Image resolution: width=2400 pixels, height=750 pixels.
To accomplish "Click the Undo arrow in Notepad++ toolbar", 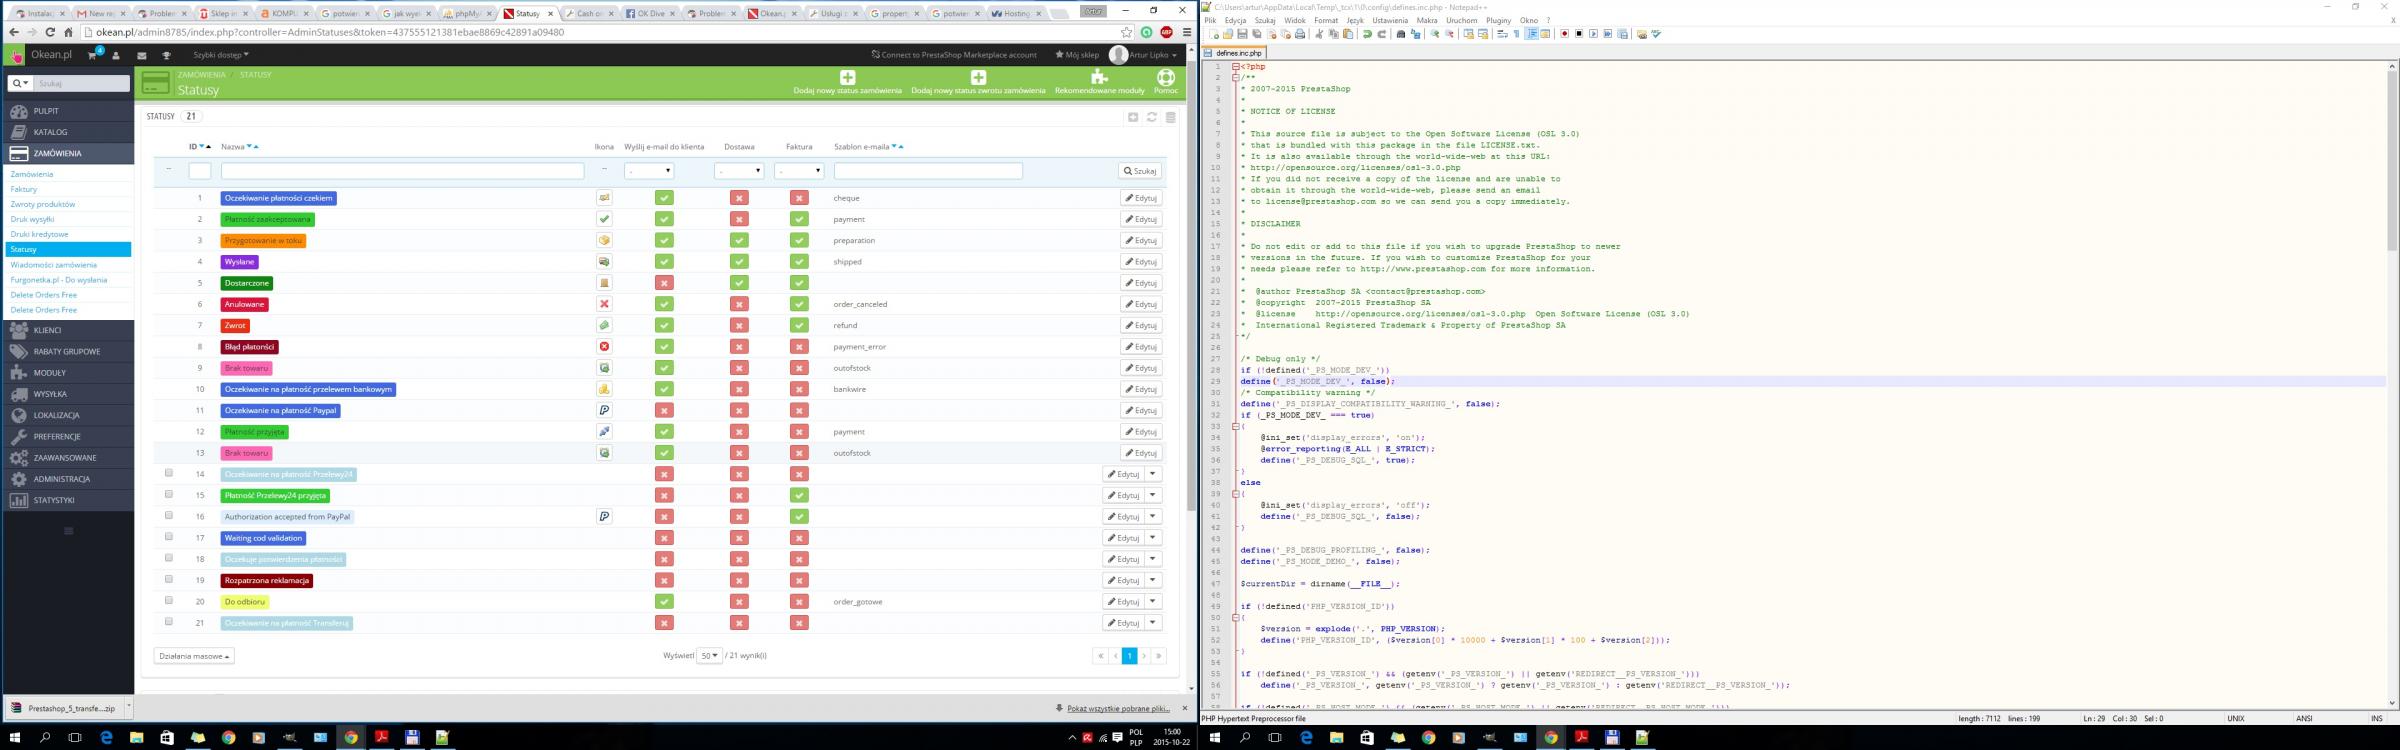I will [1367, 34].
